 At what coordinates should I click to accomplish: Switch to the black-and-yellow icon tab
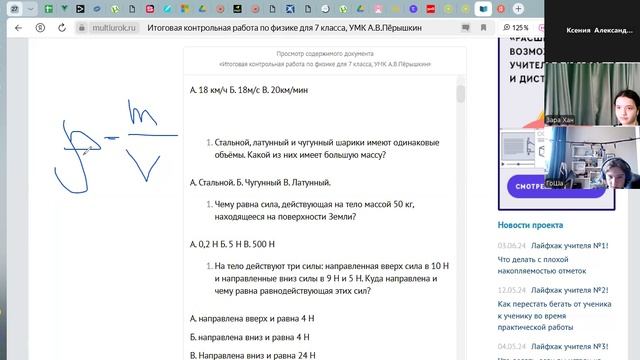237,9
